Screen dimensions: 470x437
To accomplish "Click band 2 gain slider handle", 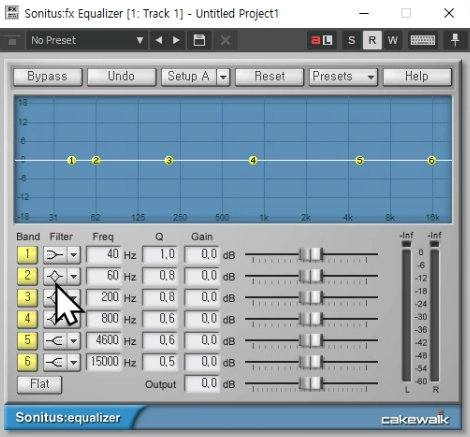I will (311, 276).
